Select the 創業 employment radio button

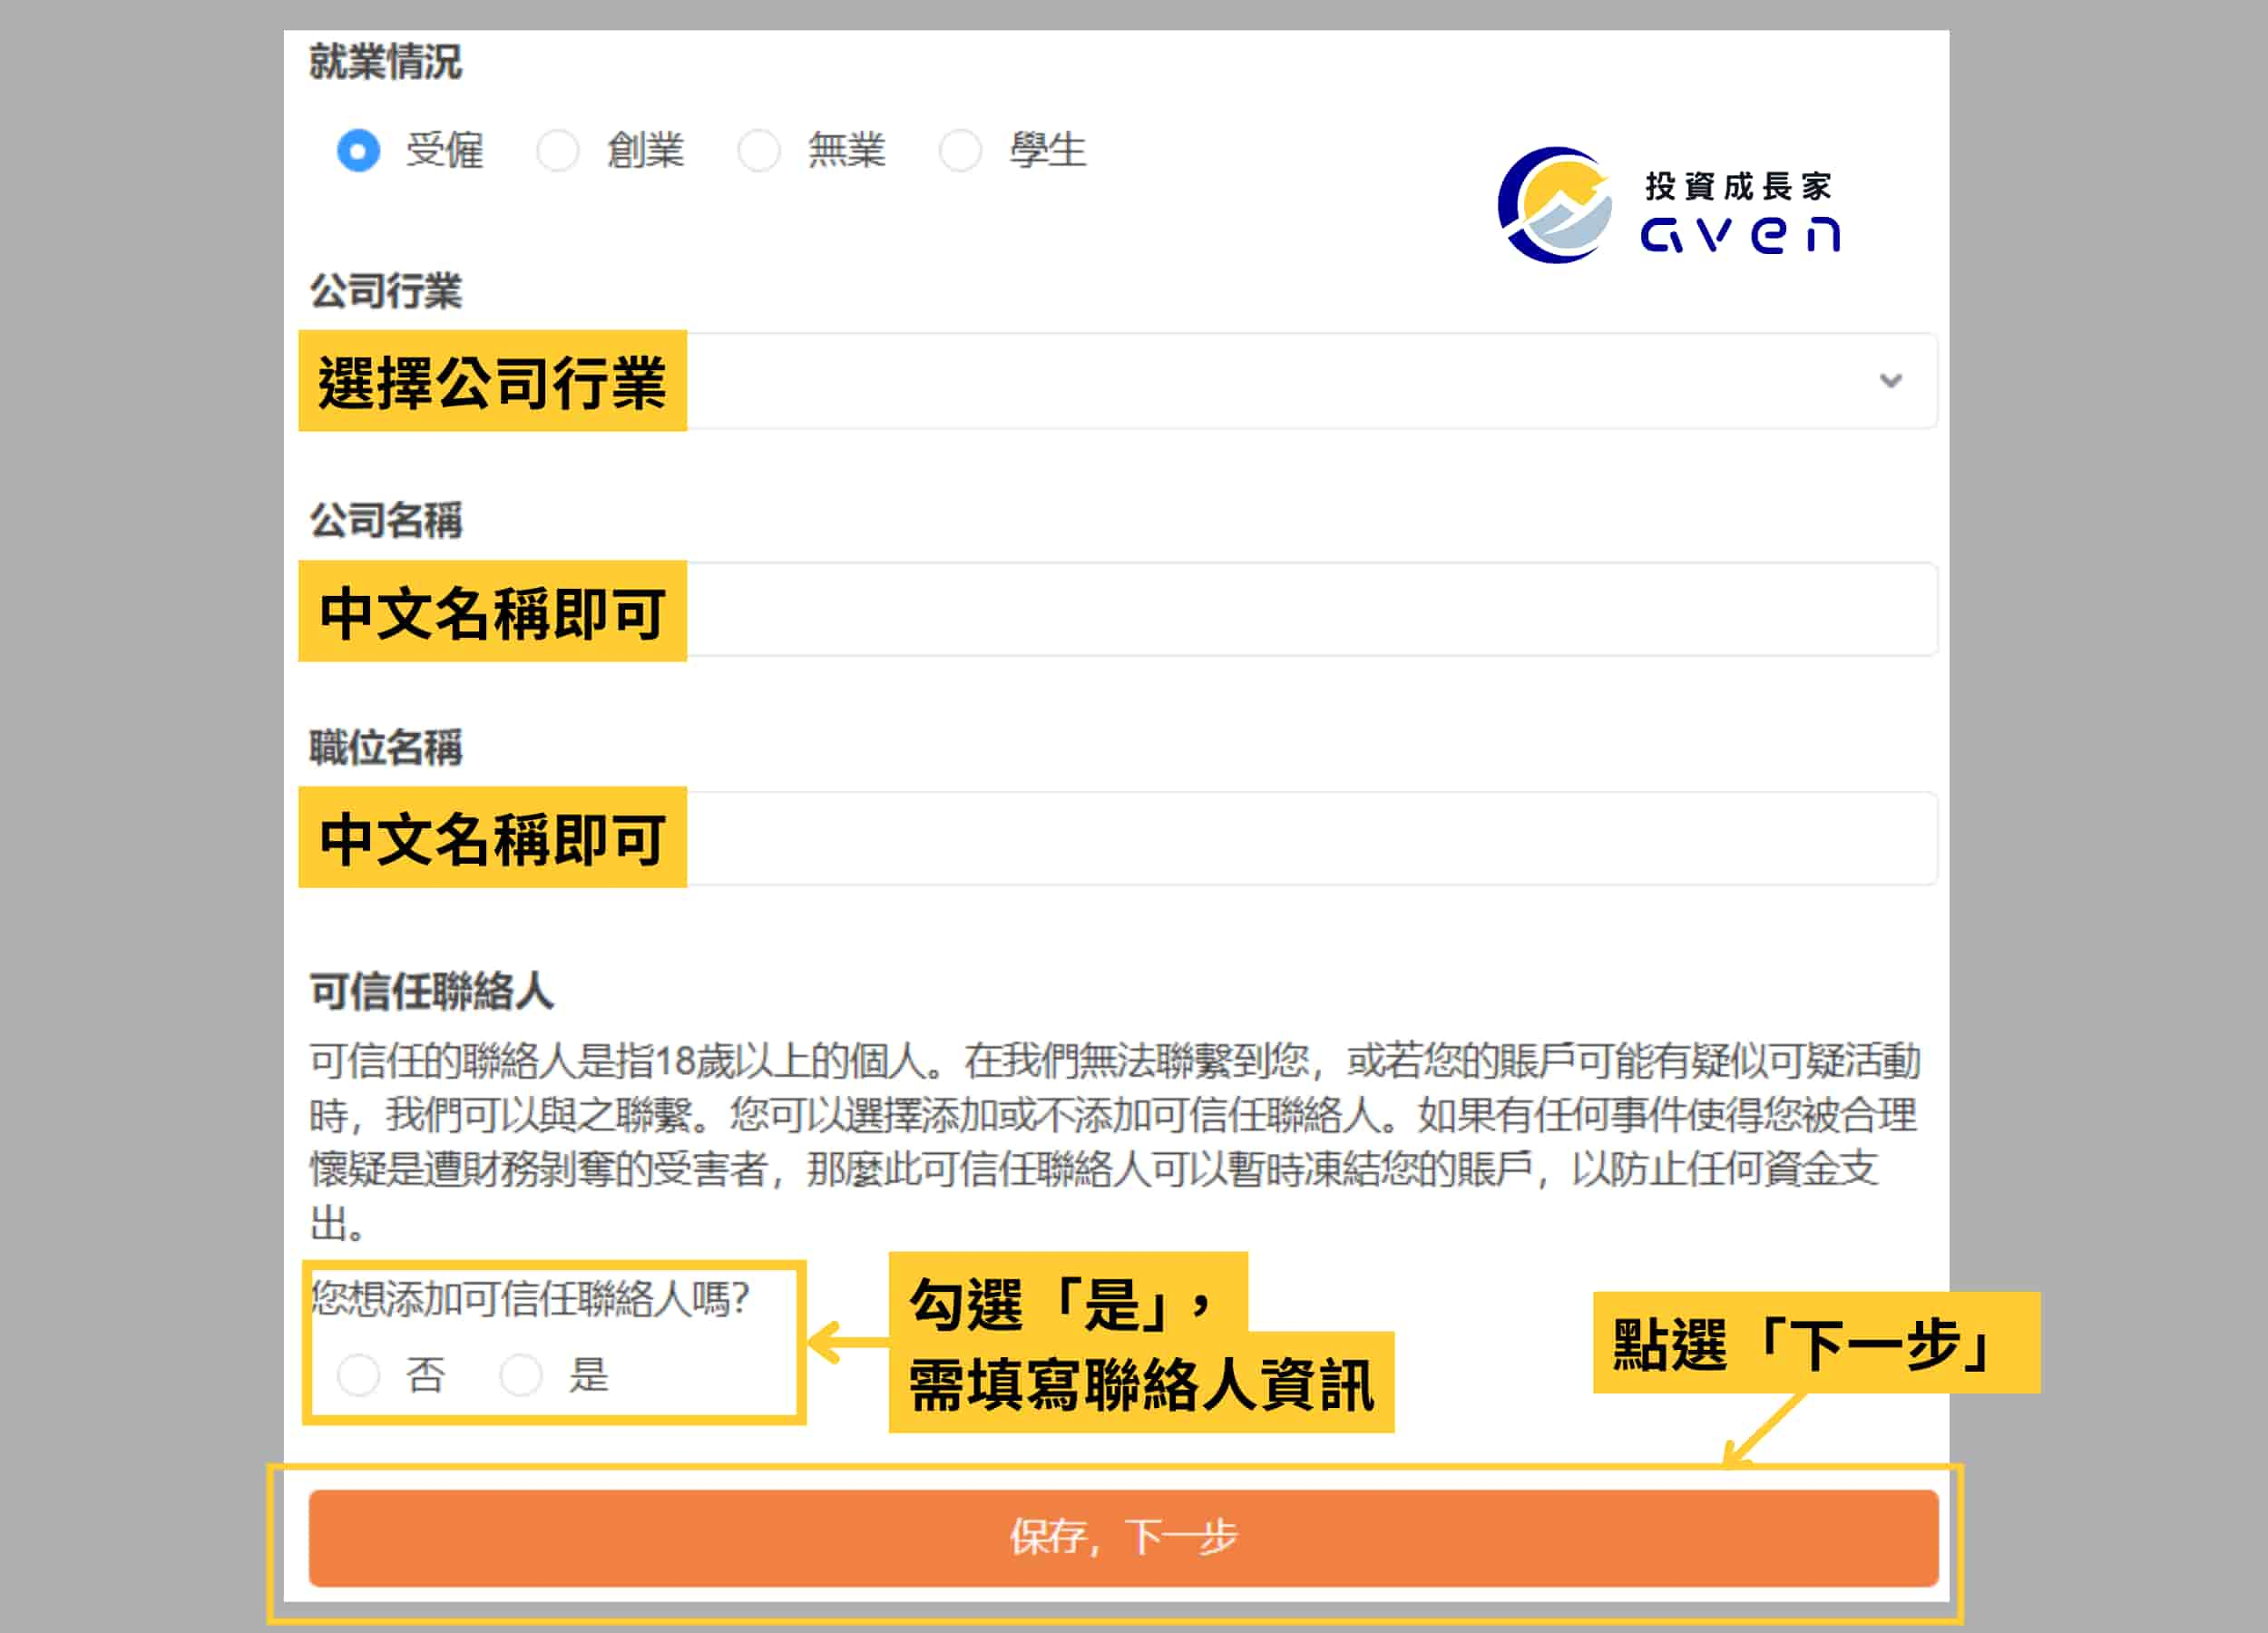(558, 151)
